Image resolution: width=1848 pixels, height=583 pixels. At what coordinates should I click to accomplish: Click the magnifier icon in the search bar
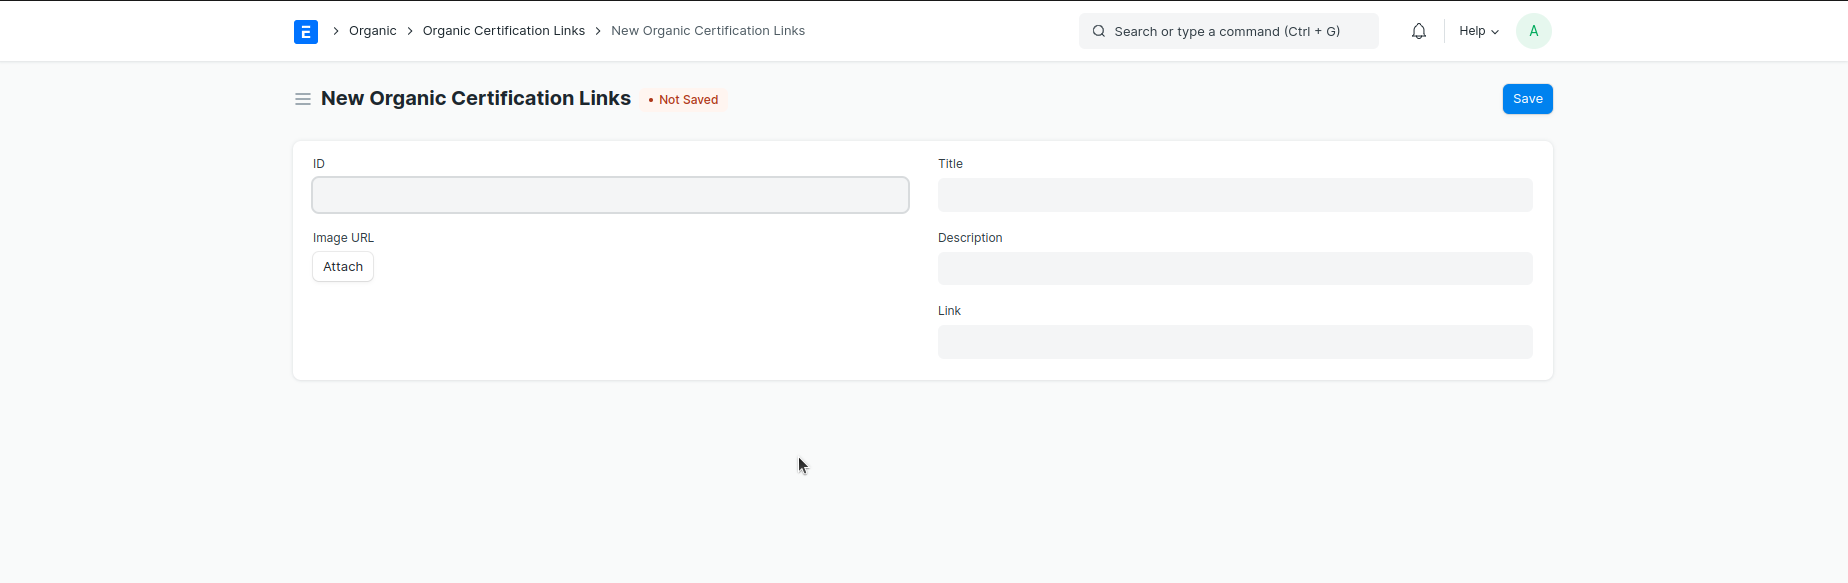[x=1098, y=31]
